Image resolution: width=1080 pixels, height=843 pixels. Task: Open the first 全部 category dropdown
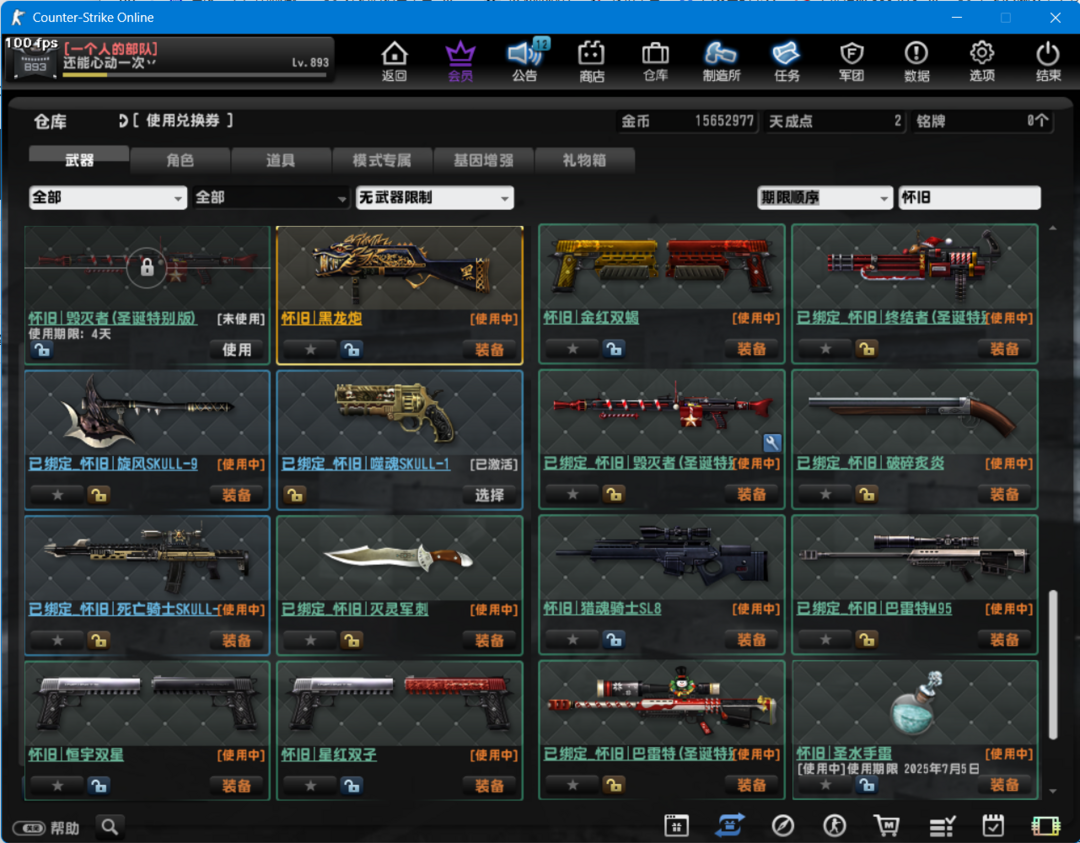(x=108, y=198)
